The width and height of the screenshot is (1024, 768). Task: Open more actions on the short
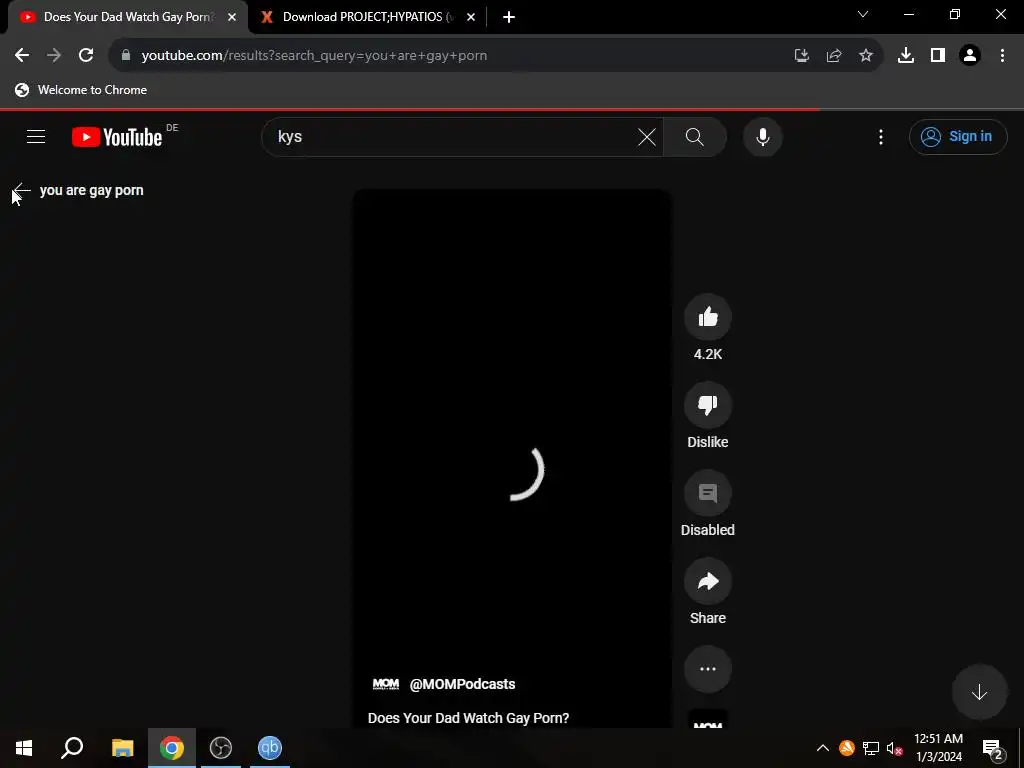coord(708,669)
